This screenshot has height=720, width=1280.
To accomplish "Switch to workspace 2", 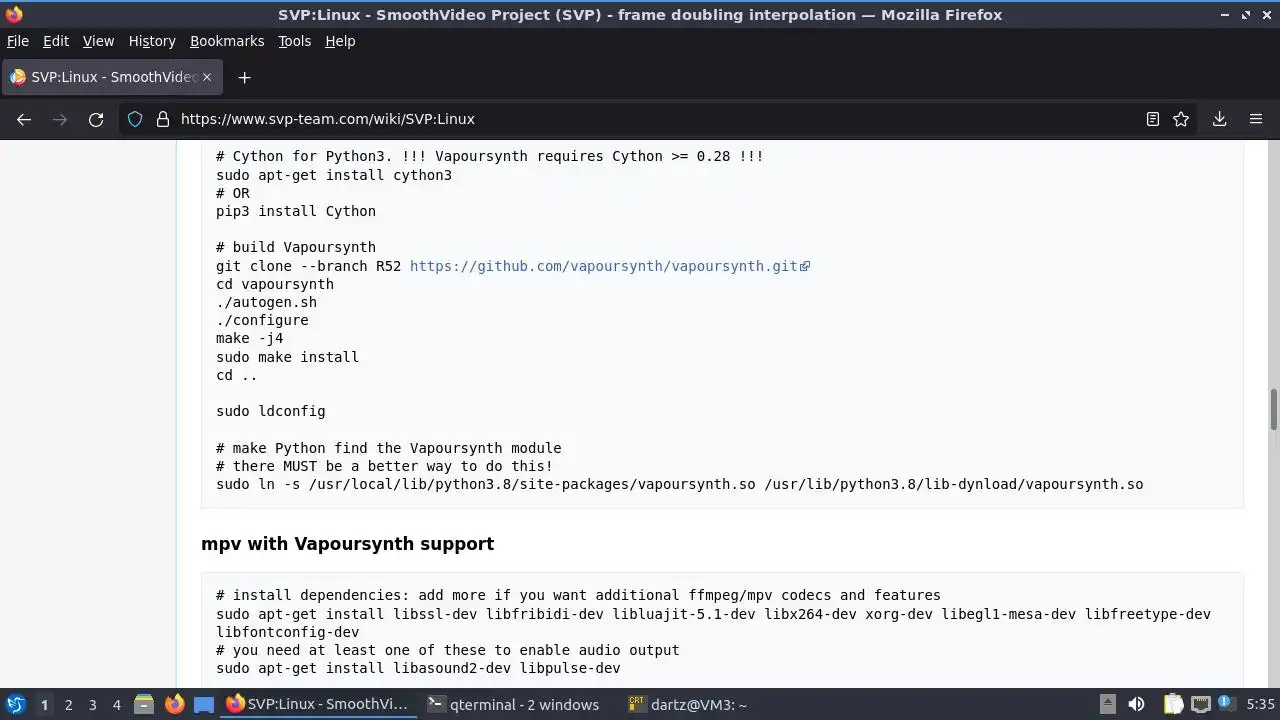I will (68, 705).
